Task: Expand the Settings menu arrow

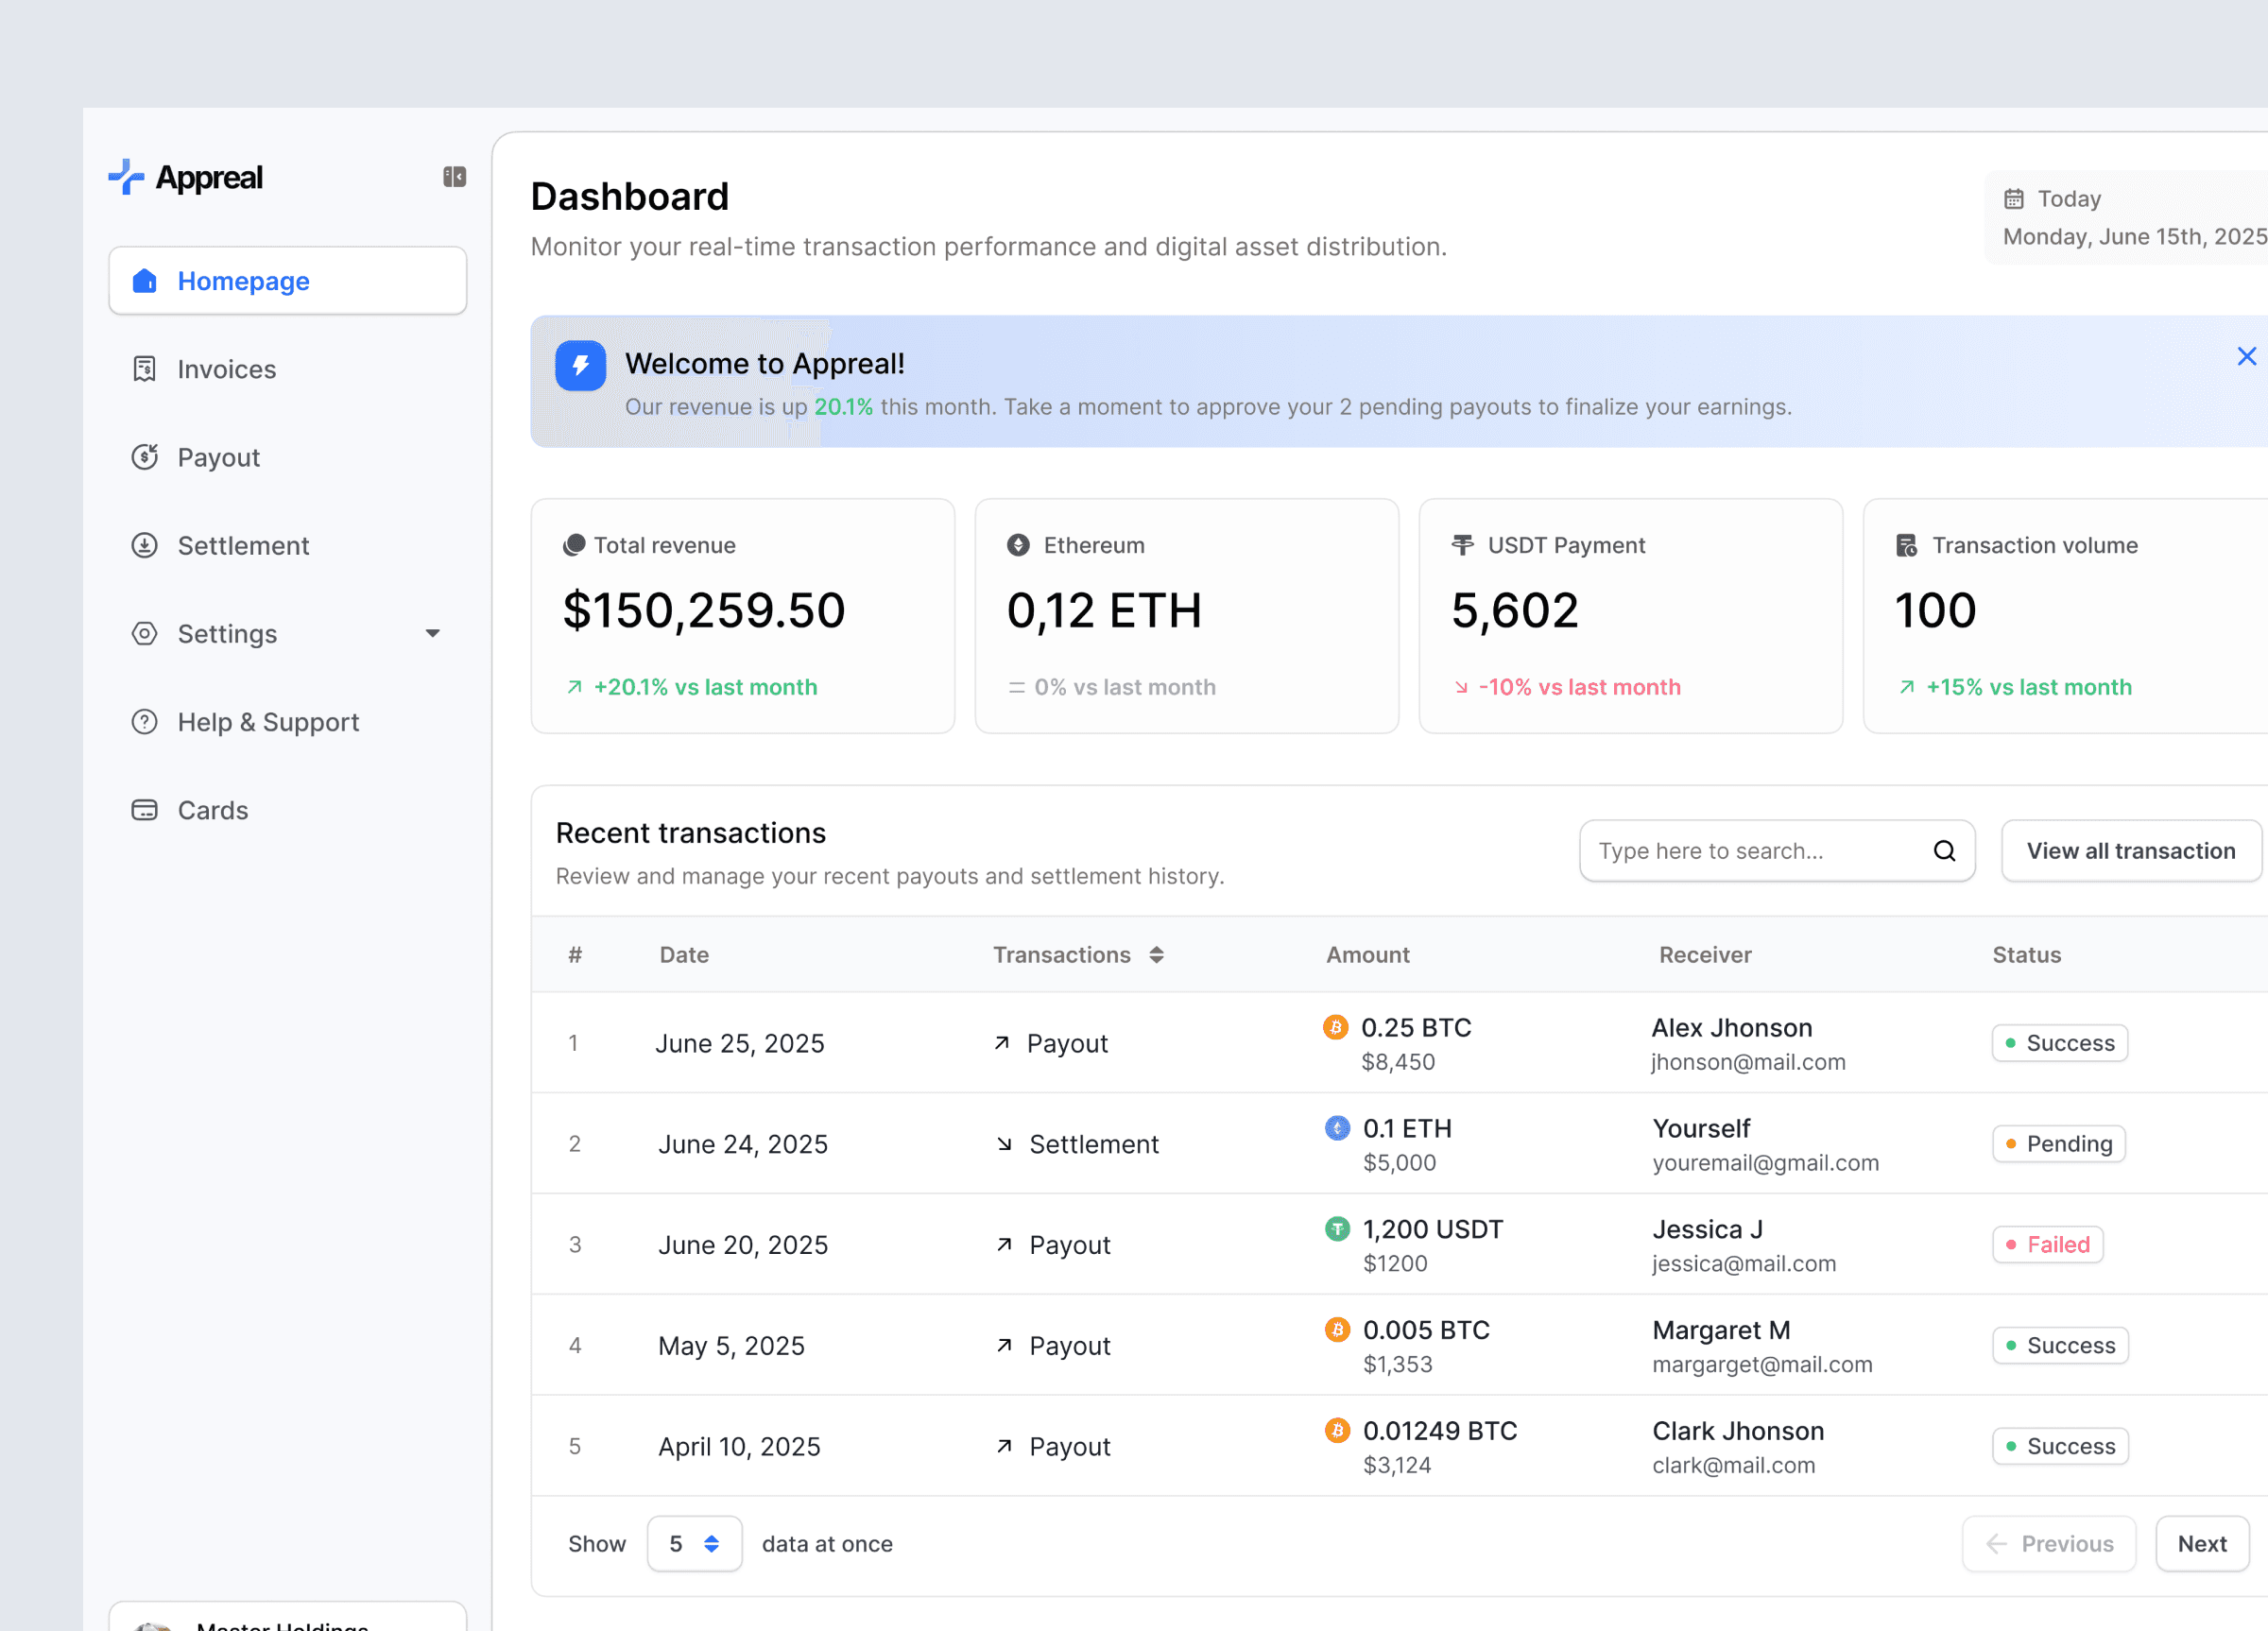Action: pos(432,634)
